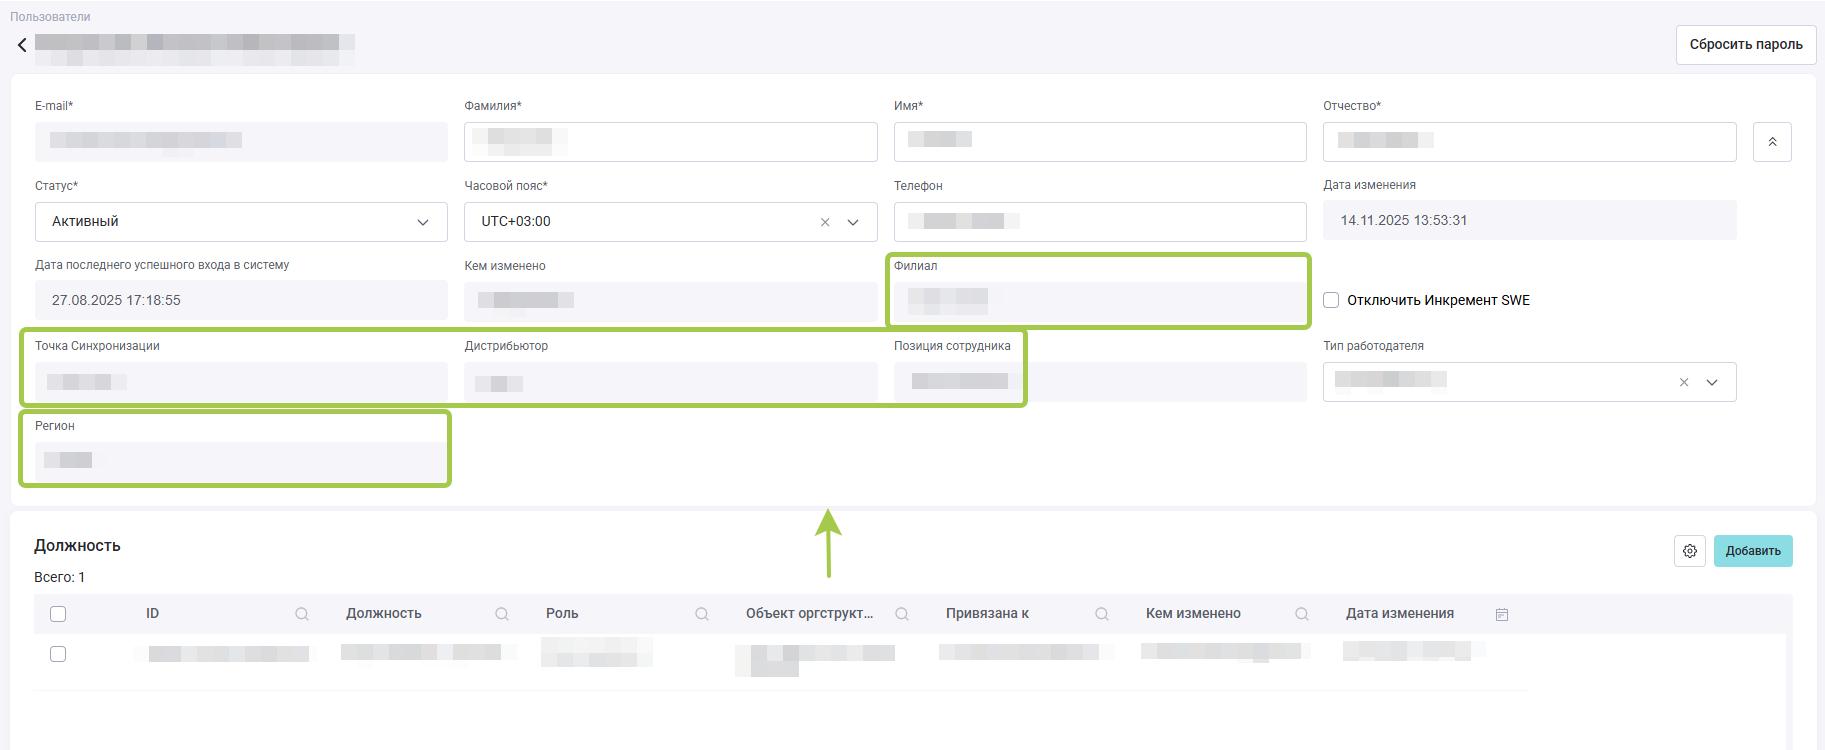Click search icon in Привязана к column
This screenshot has width=1825, height=750.
pyautogui.click(x=1101, y=614)
